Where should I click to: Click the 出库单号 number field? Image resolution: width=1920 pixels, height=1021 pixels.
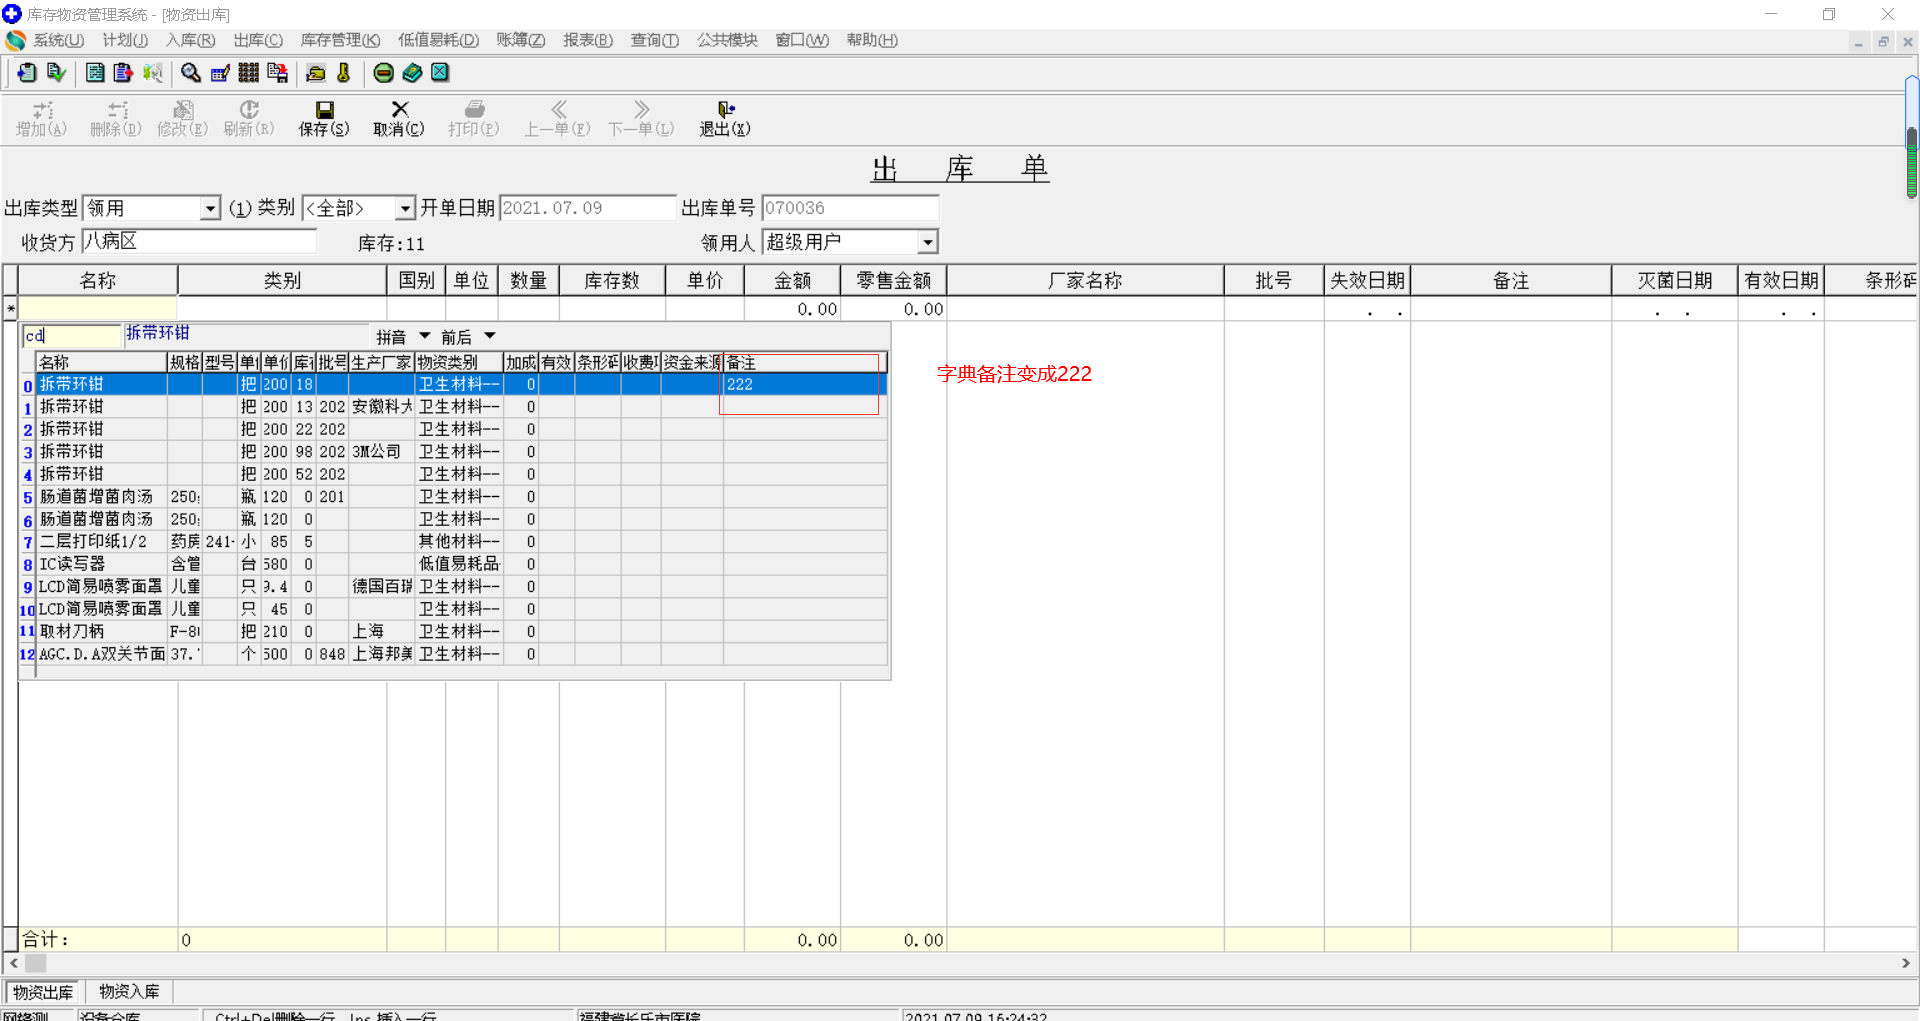coord(850,208)
